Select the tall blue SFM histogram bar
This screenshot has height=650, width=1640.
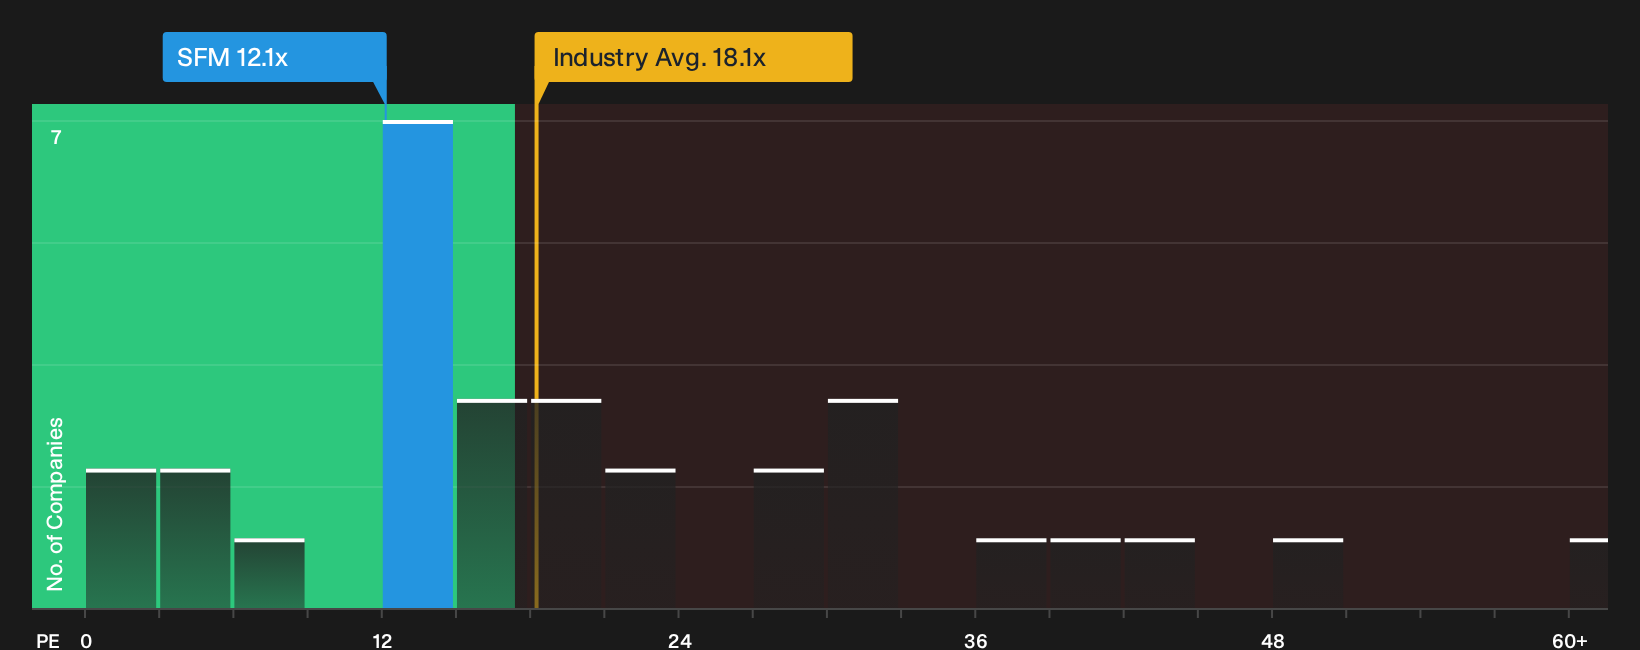coord(418,364)
